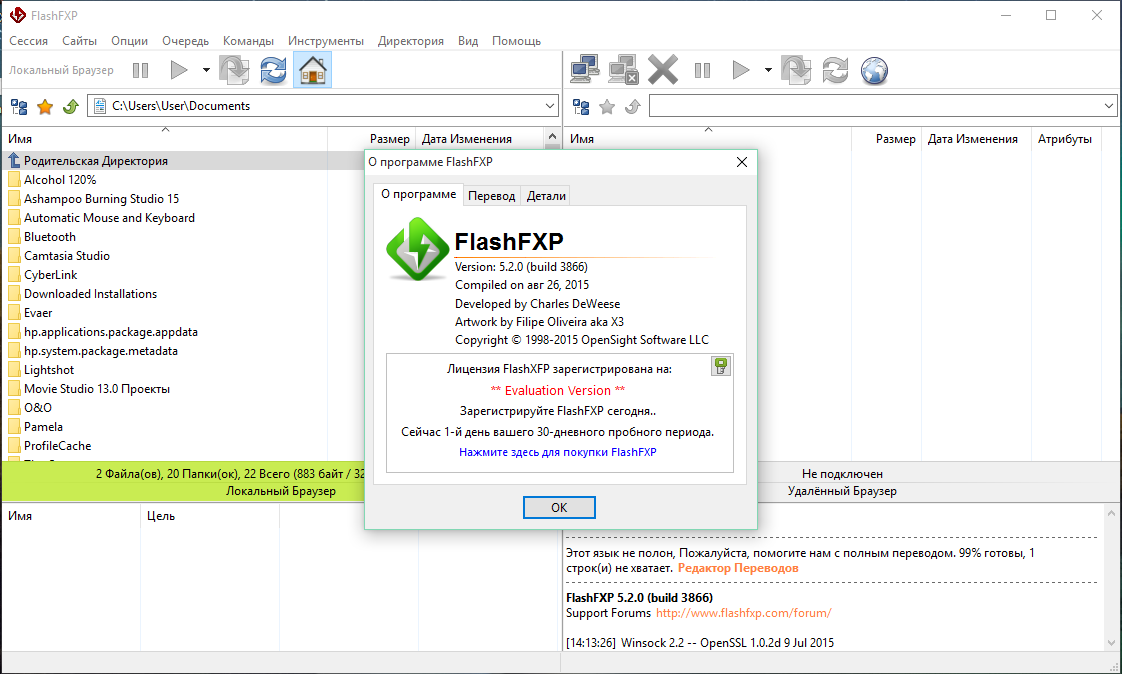Viewport: 1122px width, 674px height.
Task: Select Ashampoo Burning Studio 15 folder
Action: pyautogui.click(x=102, y=199)
